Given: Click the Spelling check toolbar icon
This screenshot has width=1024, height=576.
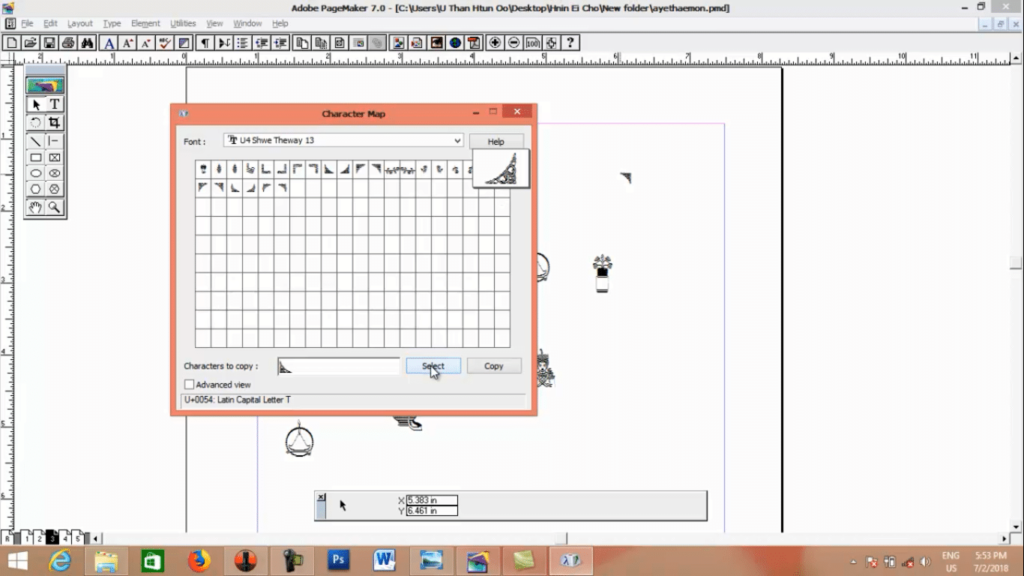Looking at the screenshot, I should (x=165, y=43).
